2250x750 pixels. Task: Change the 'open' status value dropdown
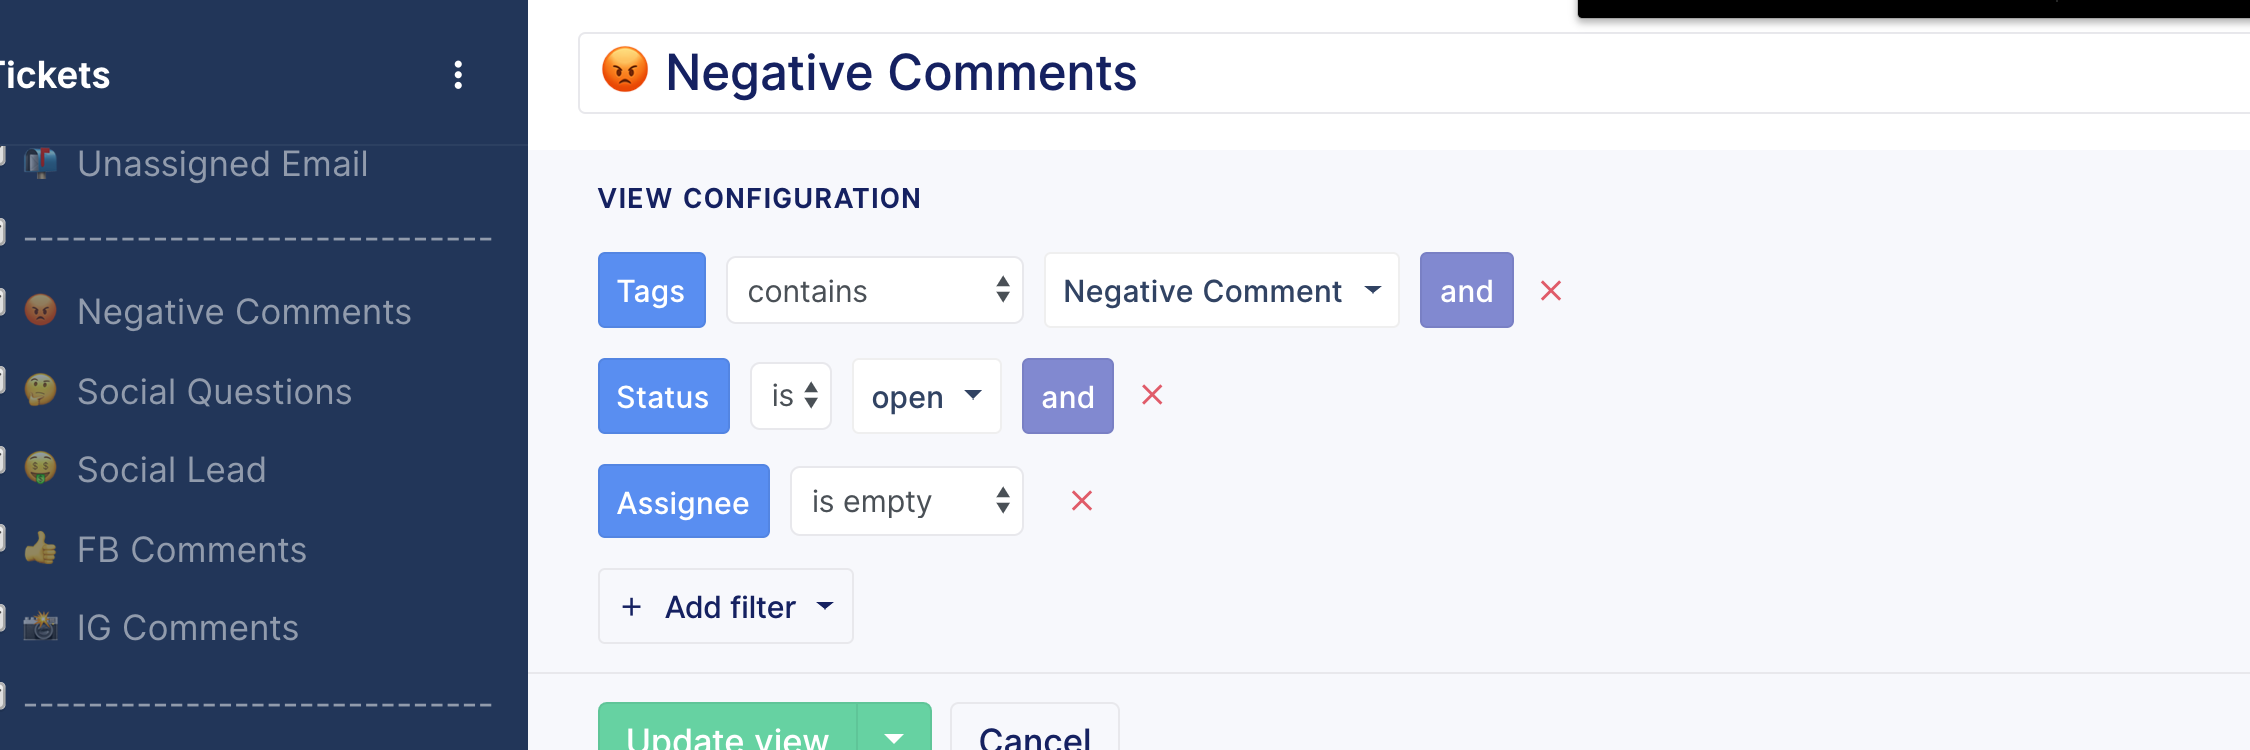pyautogui.click(x=926, y=396)
